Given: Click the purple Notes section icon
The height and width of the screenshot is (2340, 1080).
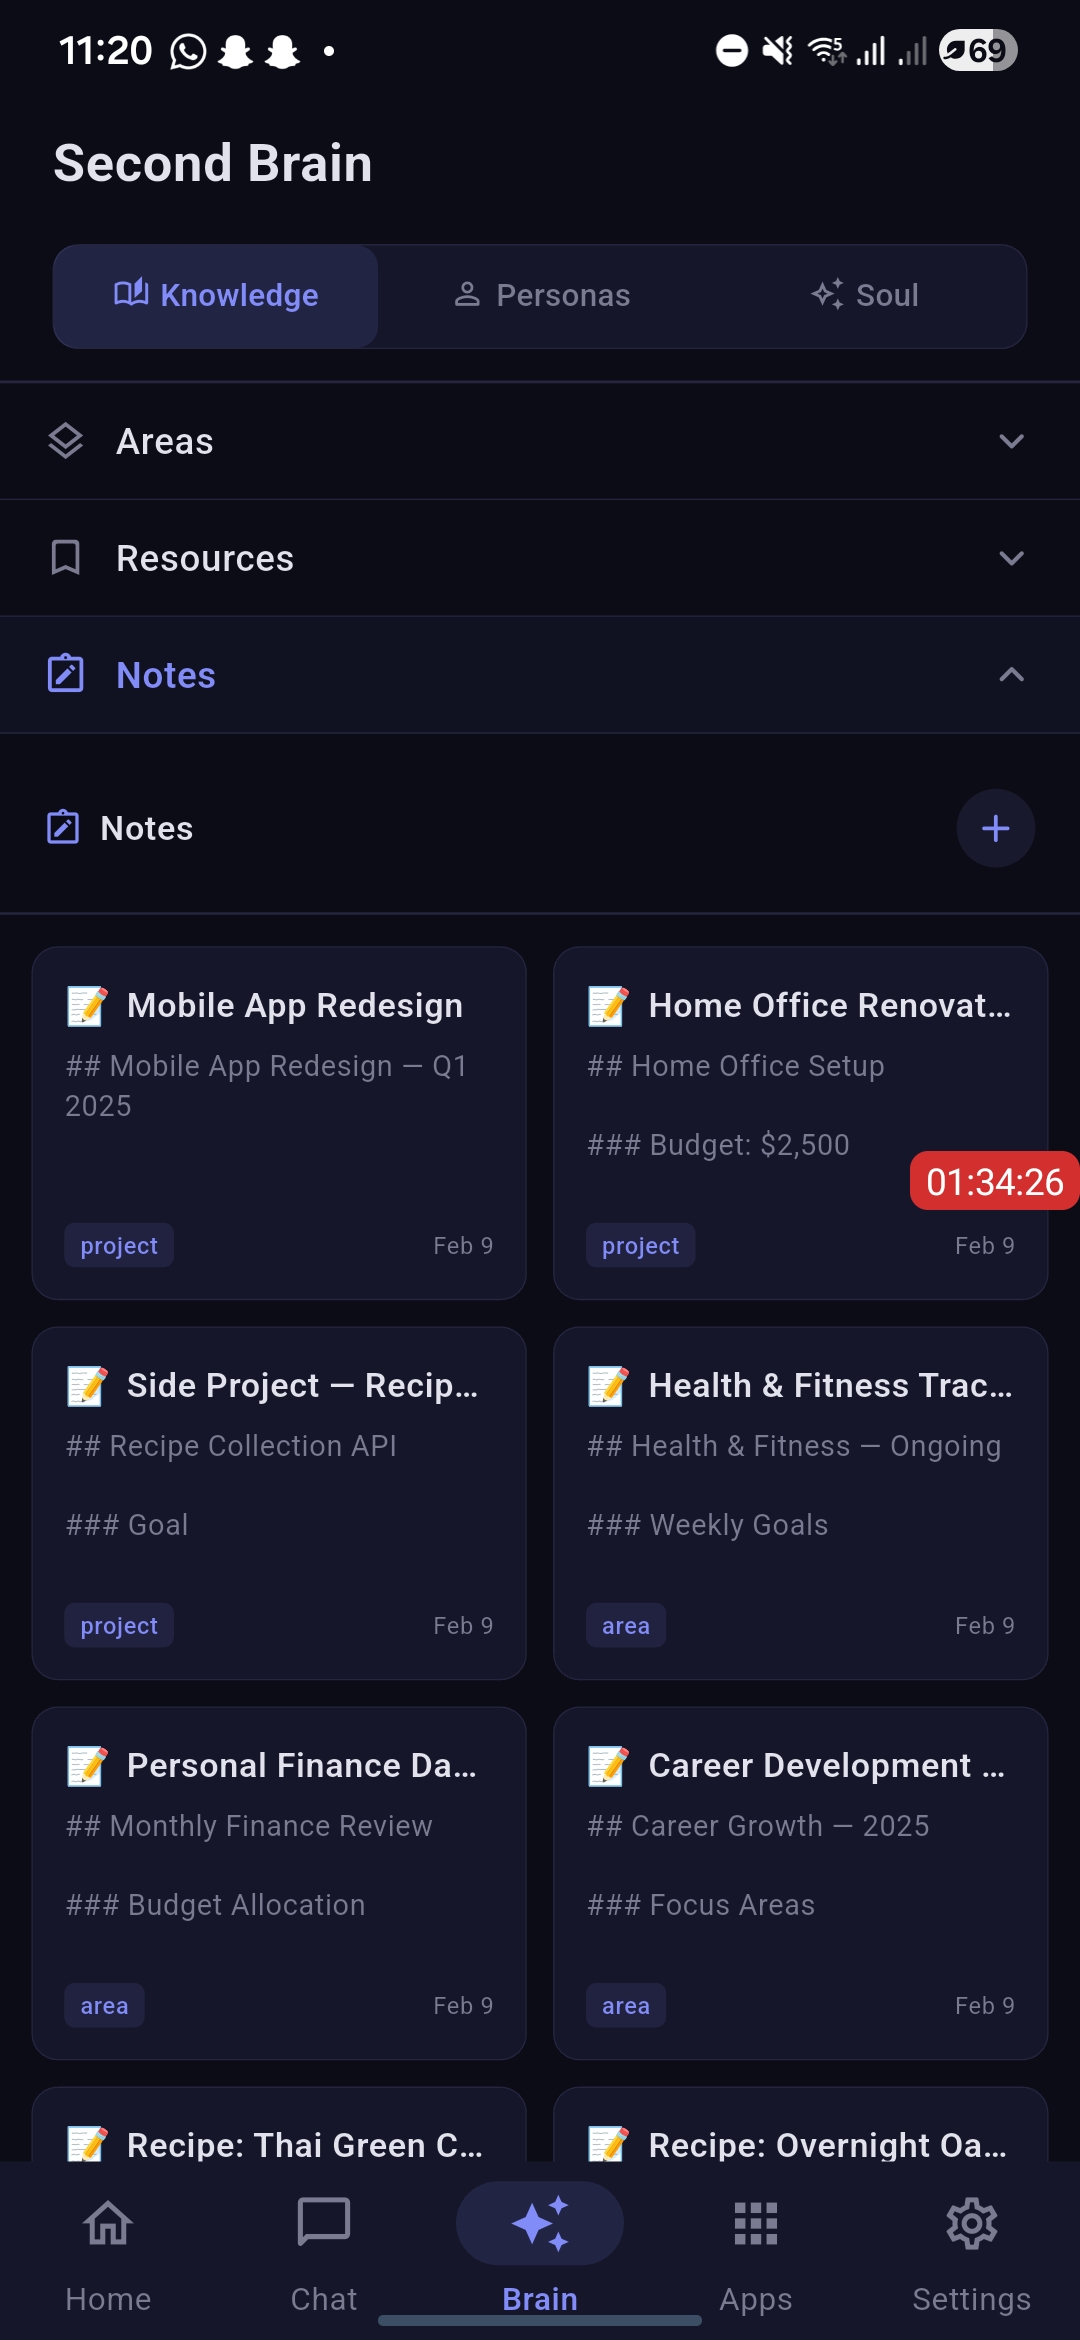Looking at the screenshot, I should [x=66, y=674].
